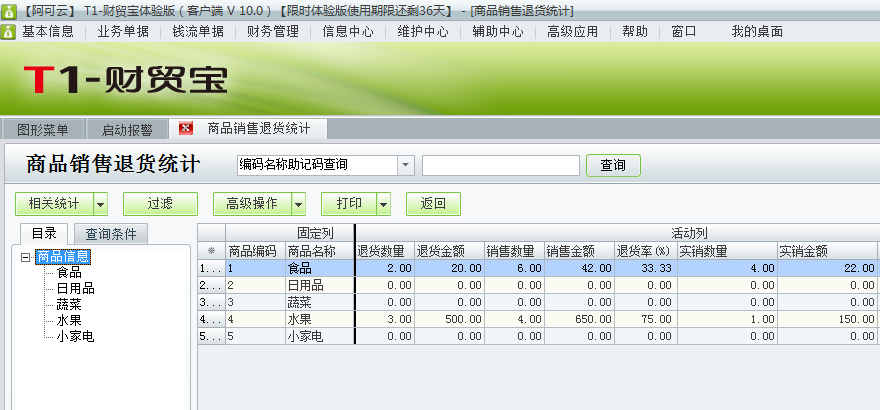Click 实销金额 value 150.00 cell
The width and height of the screenshot is (880, 410).
(827, 319)
